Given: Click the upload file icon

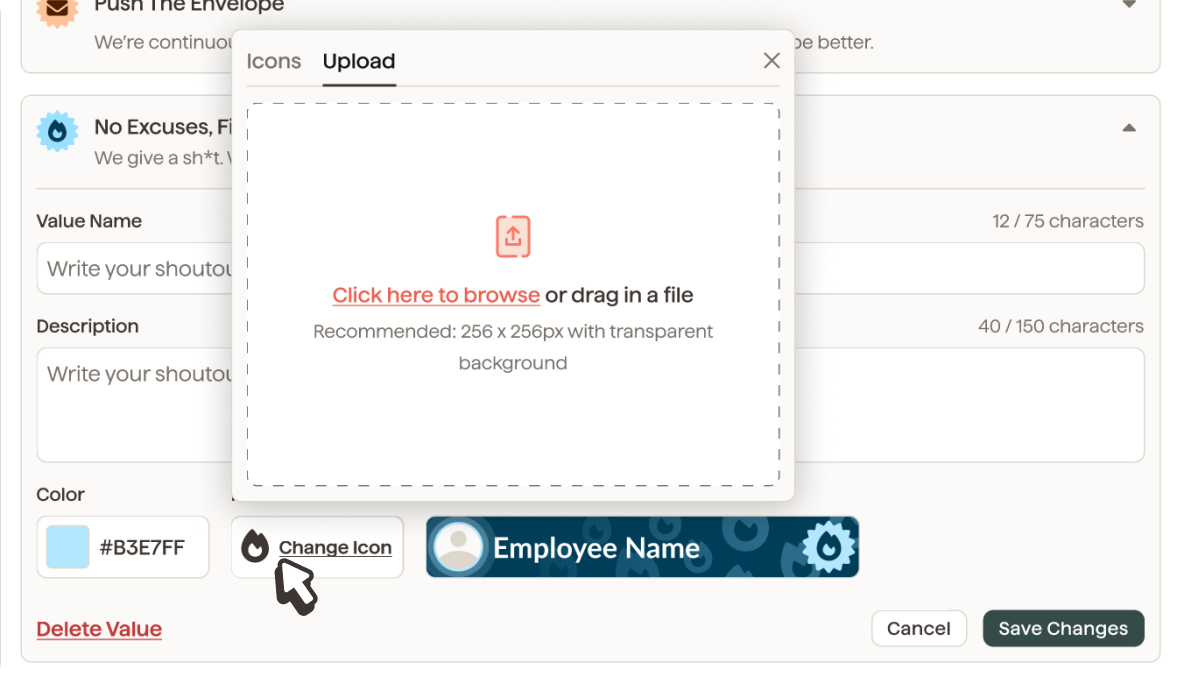Looking at the screenshot, I should coord(513,236).
